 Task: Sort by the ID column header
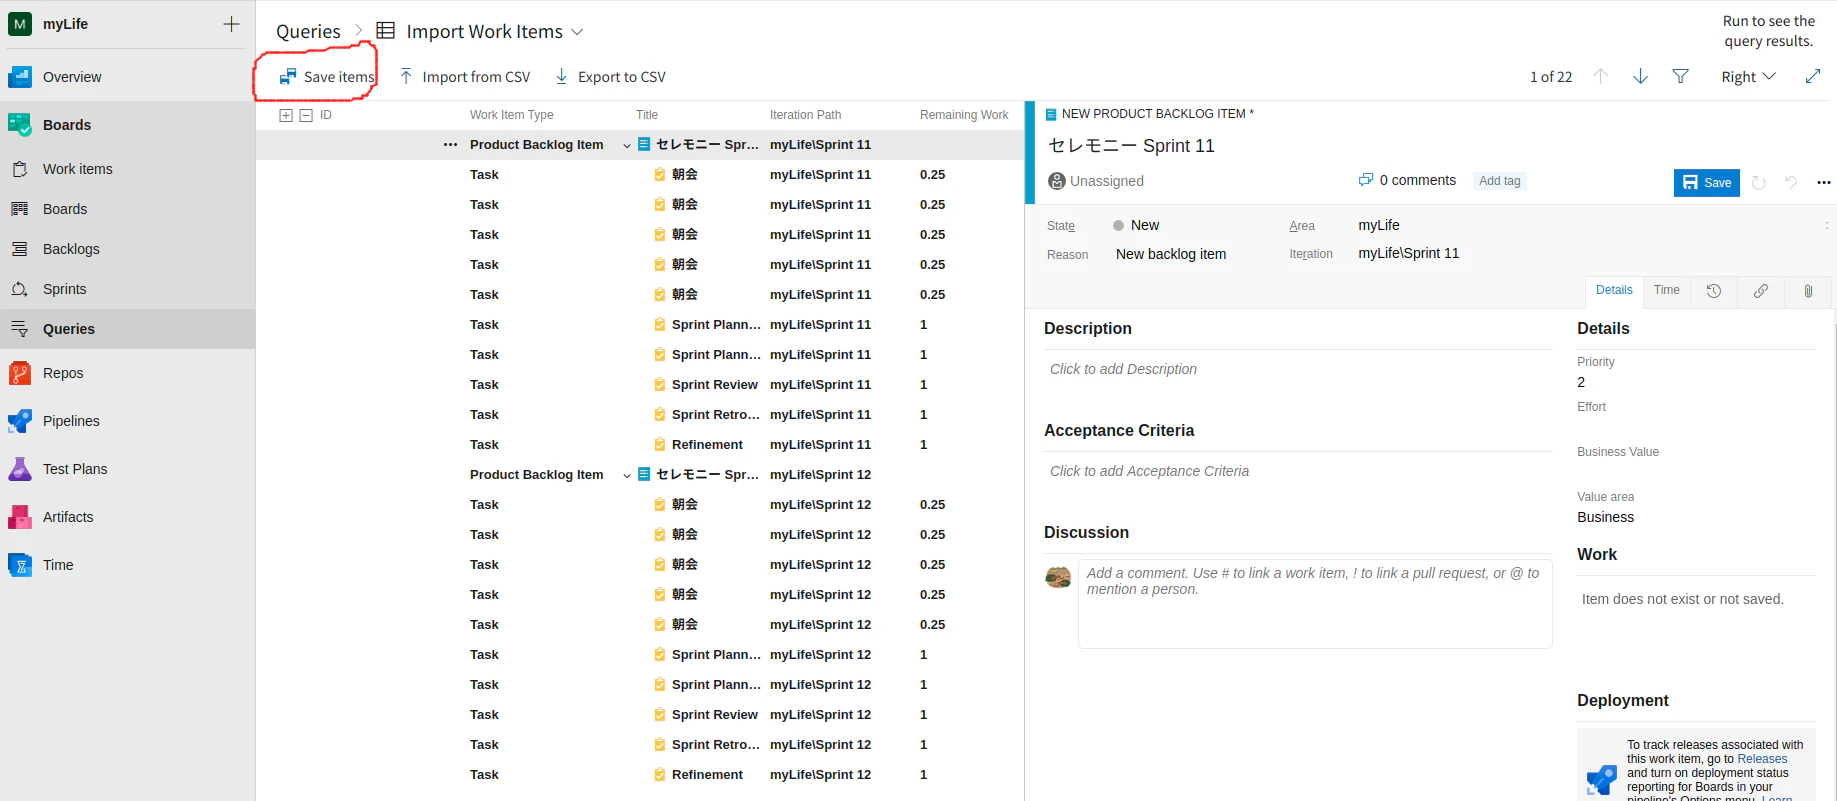pyautogui.click(x=326, y=115)
